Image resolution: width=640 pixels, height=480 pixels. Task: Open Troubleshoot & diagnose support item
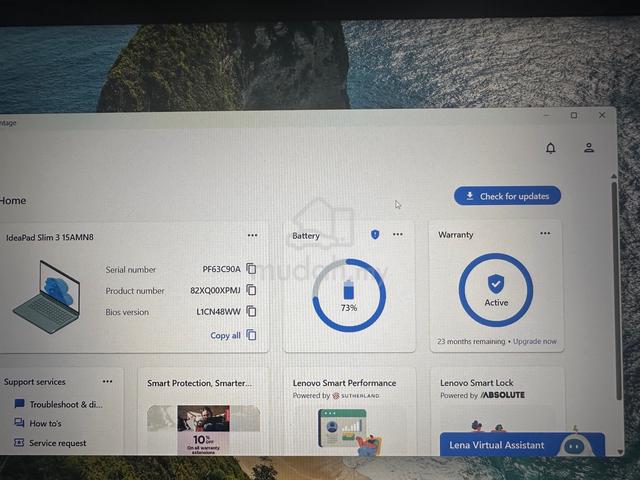point(66,404)
